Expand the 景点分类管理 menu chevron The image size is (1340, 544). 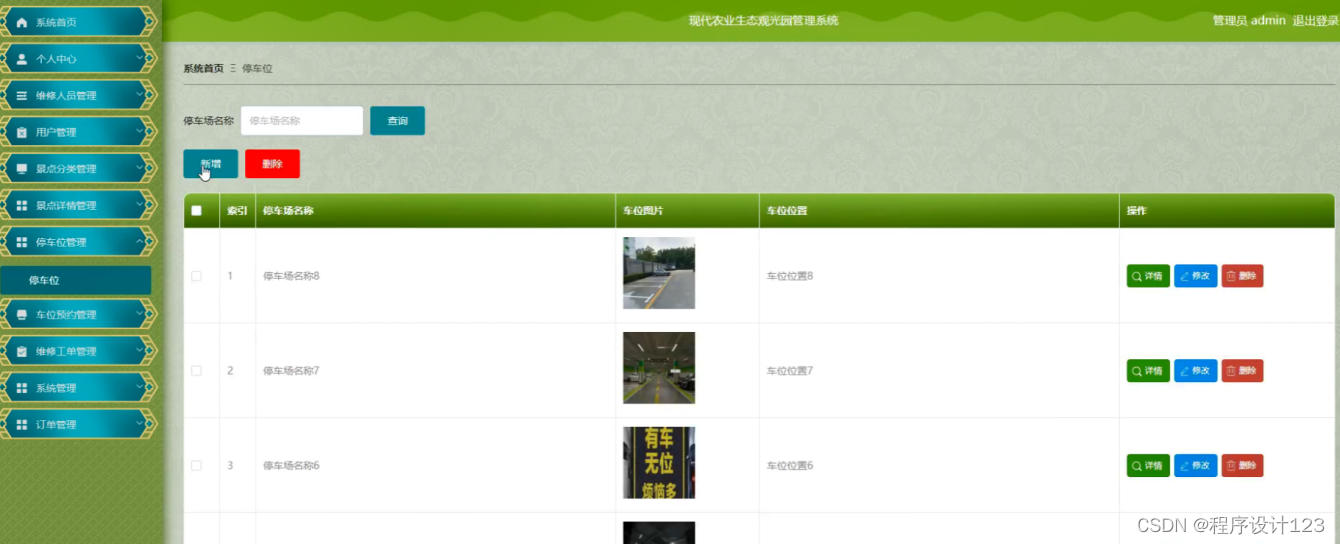click(x=139, y=169)
